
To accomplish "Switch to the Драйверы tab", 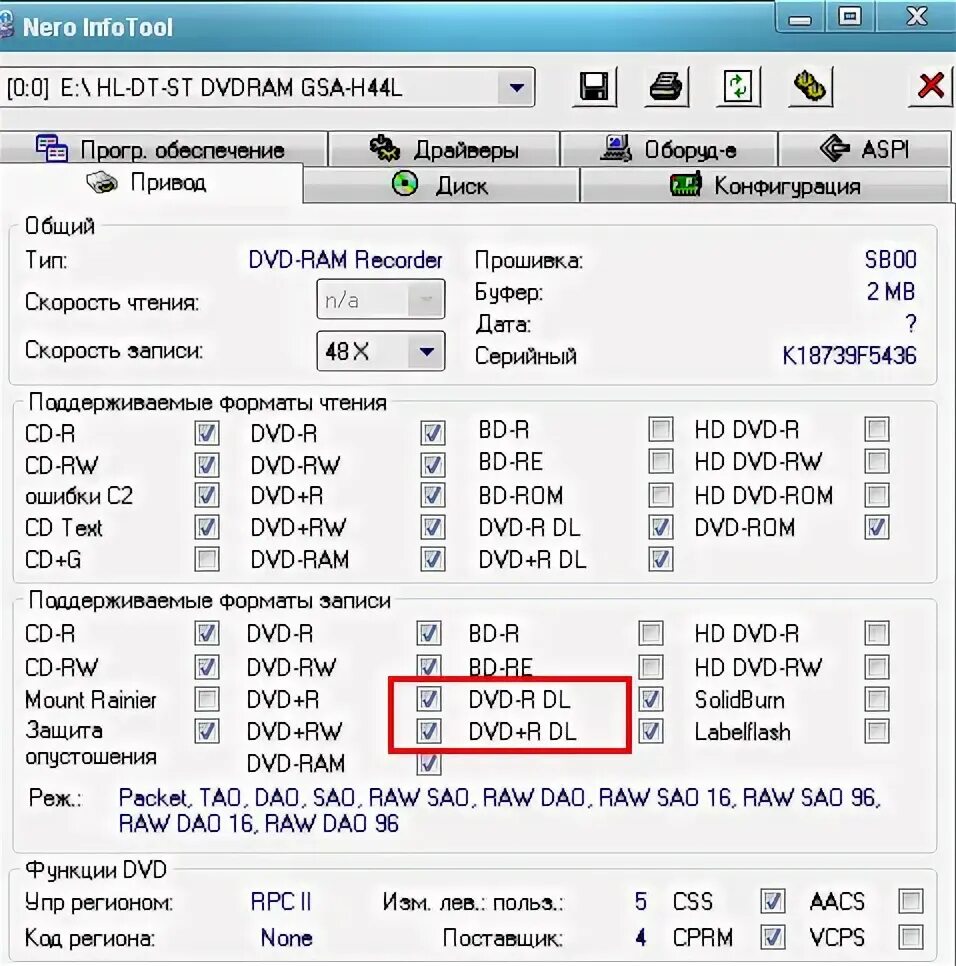I will (x=444, y=149).
